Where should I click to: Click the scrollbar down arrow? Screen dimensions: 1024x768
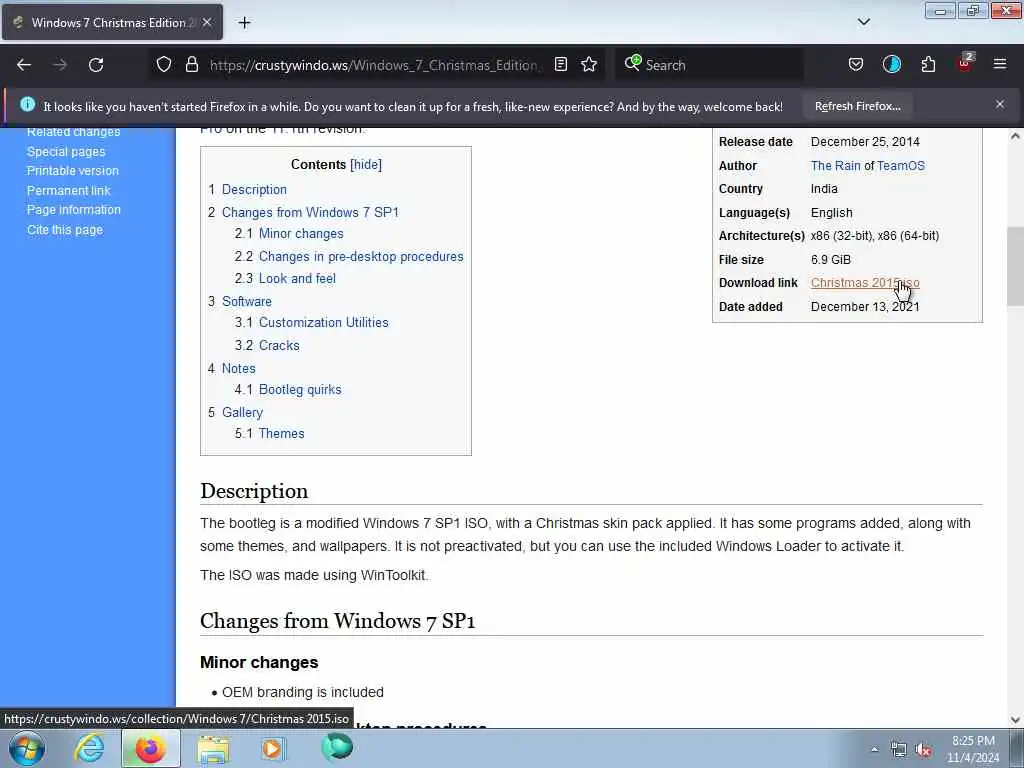click(1015, 720)
